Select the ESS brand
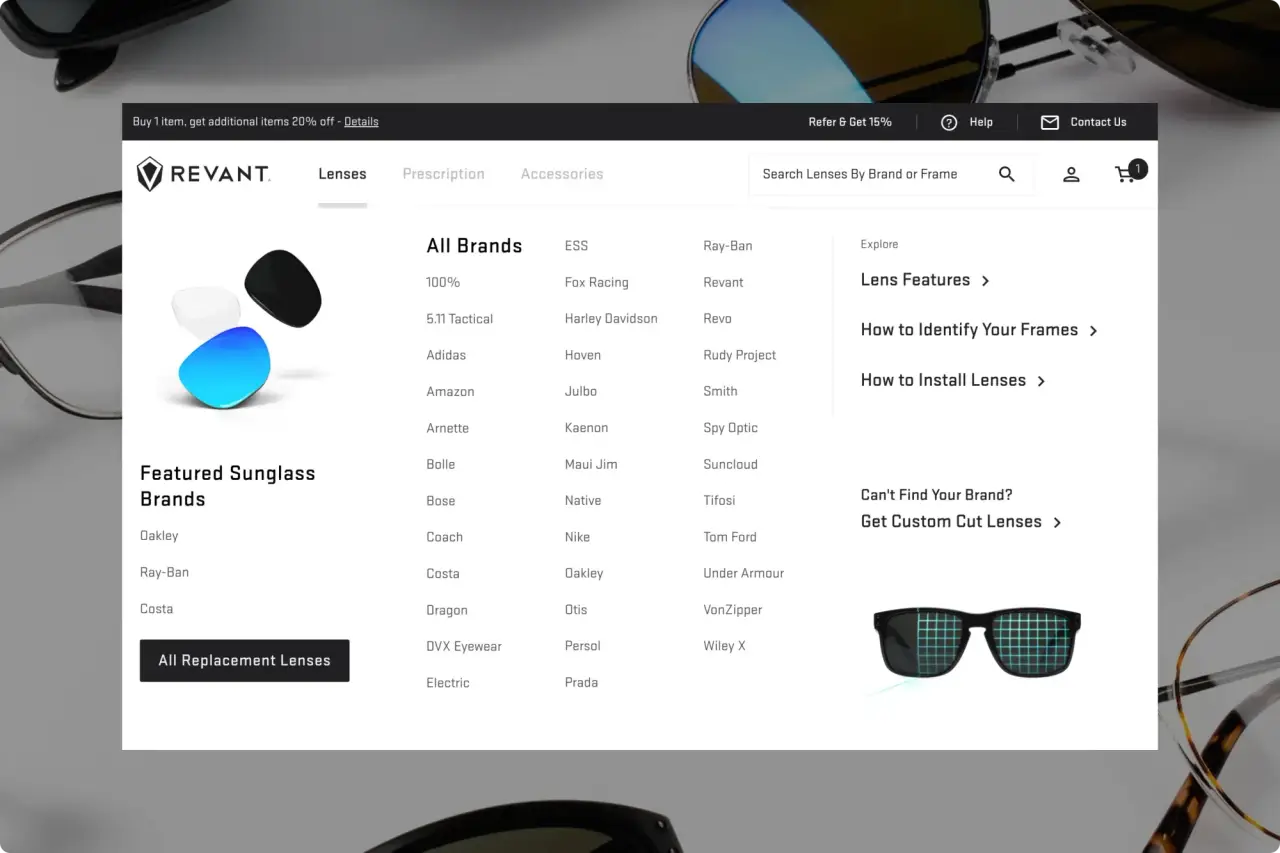The image size is (1280, 853). (x=576, y=246)
